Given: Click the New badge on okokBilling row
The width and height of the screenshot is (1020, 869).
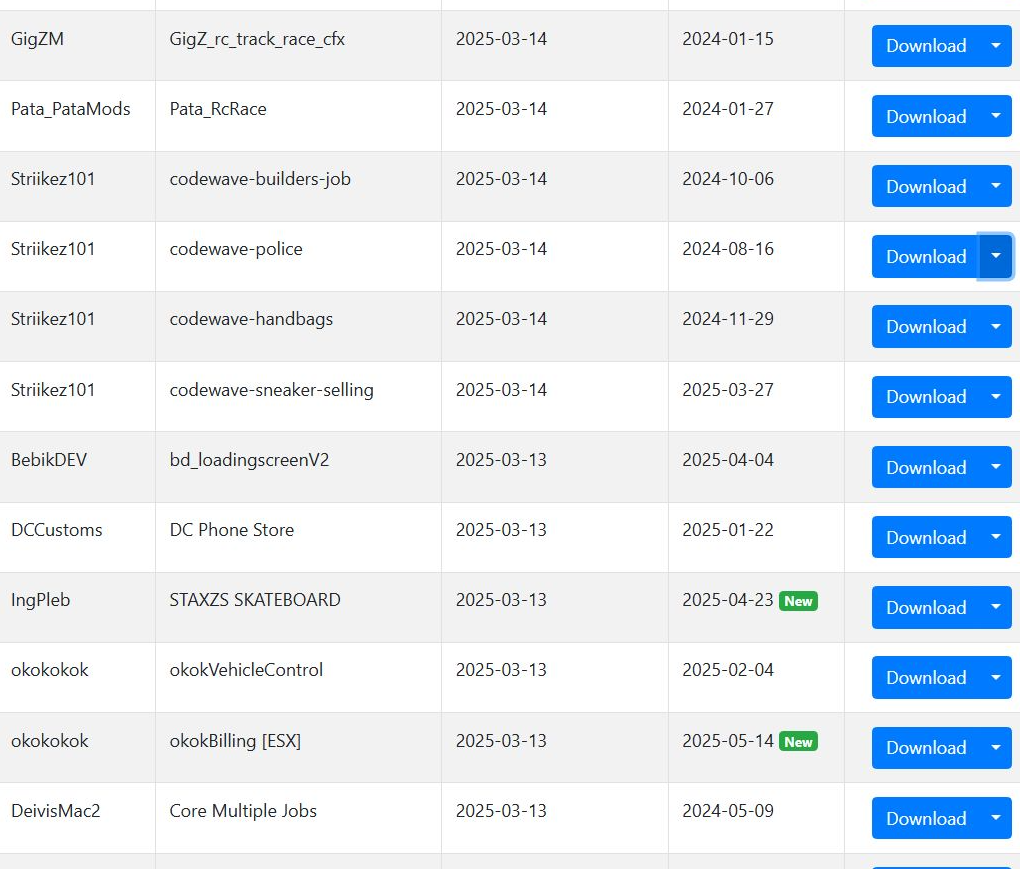Looking at the screenshot, I should pyautogui.click(x=798, y=742).
